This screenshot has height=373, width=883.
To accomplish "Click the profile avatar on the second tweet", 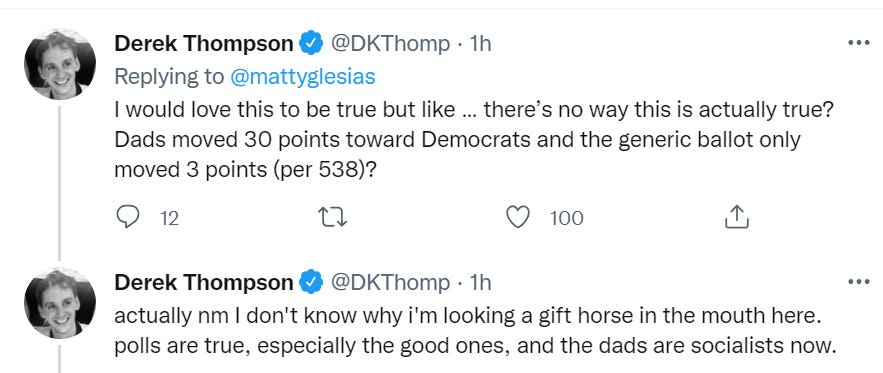I will [60, 303].
